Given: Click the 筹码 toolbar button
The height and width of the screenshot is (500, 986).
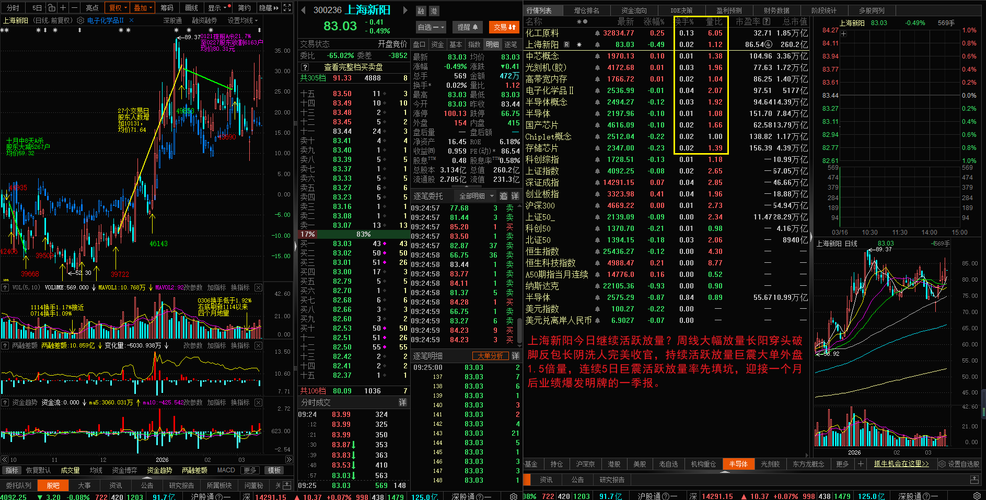Looking at the screenshot, I should [x=167, y=8].
